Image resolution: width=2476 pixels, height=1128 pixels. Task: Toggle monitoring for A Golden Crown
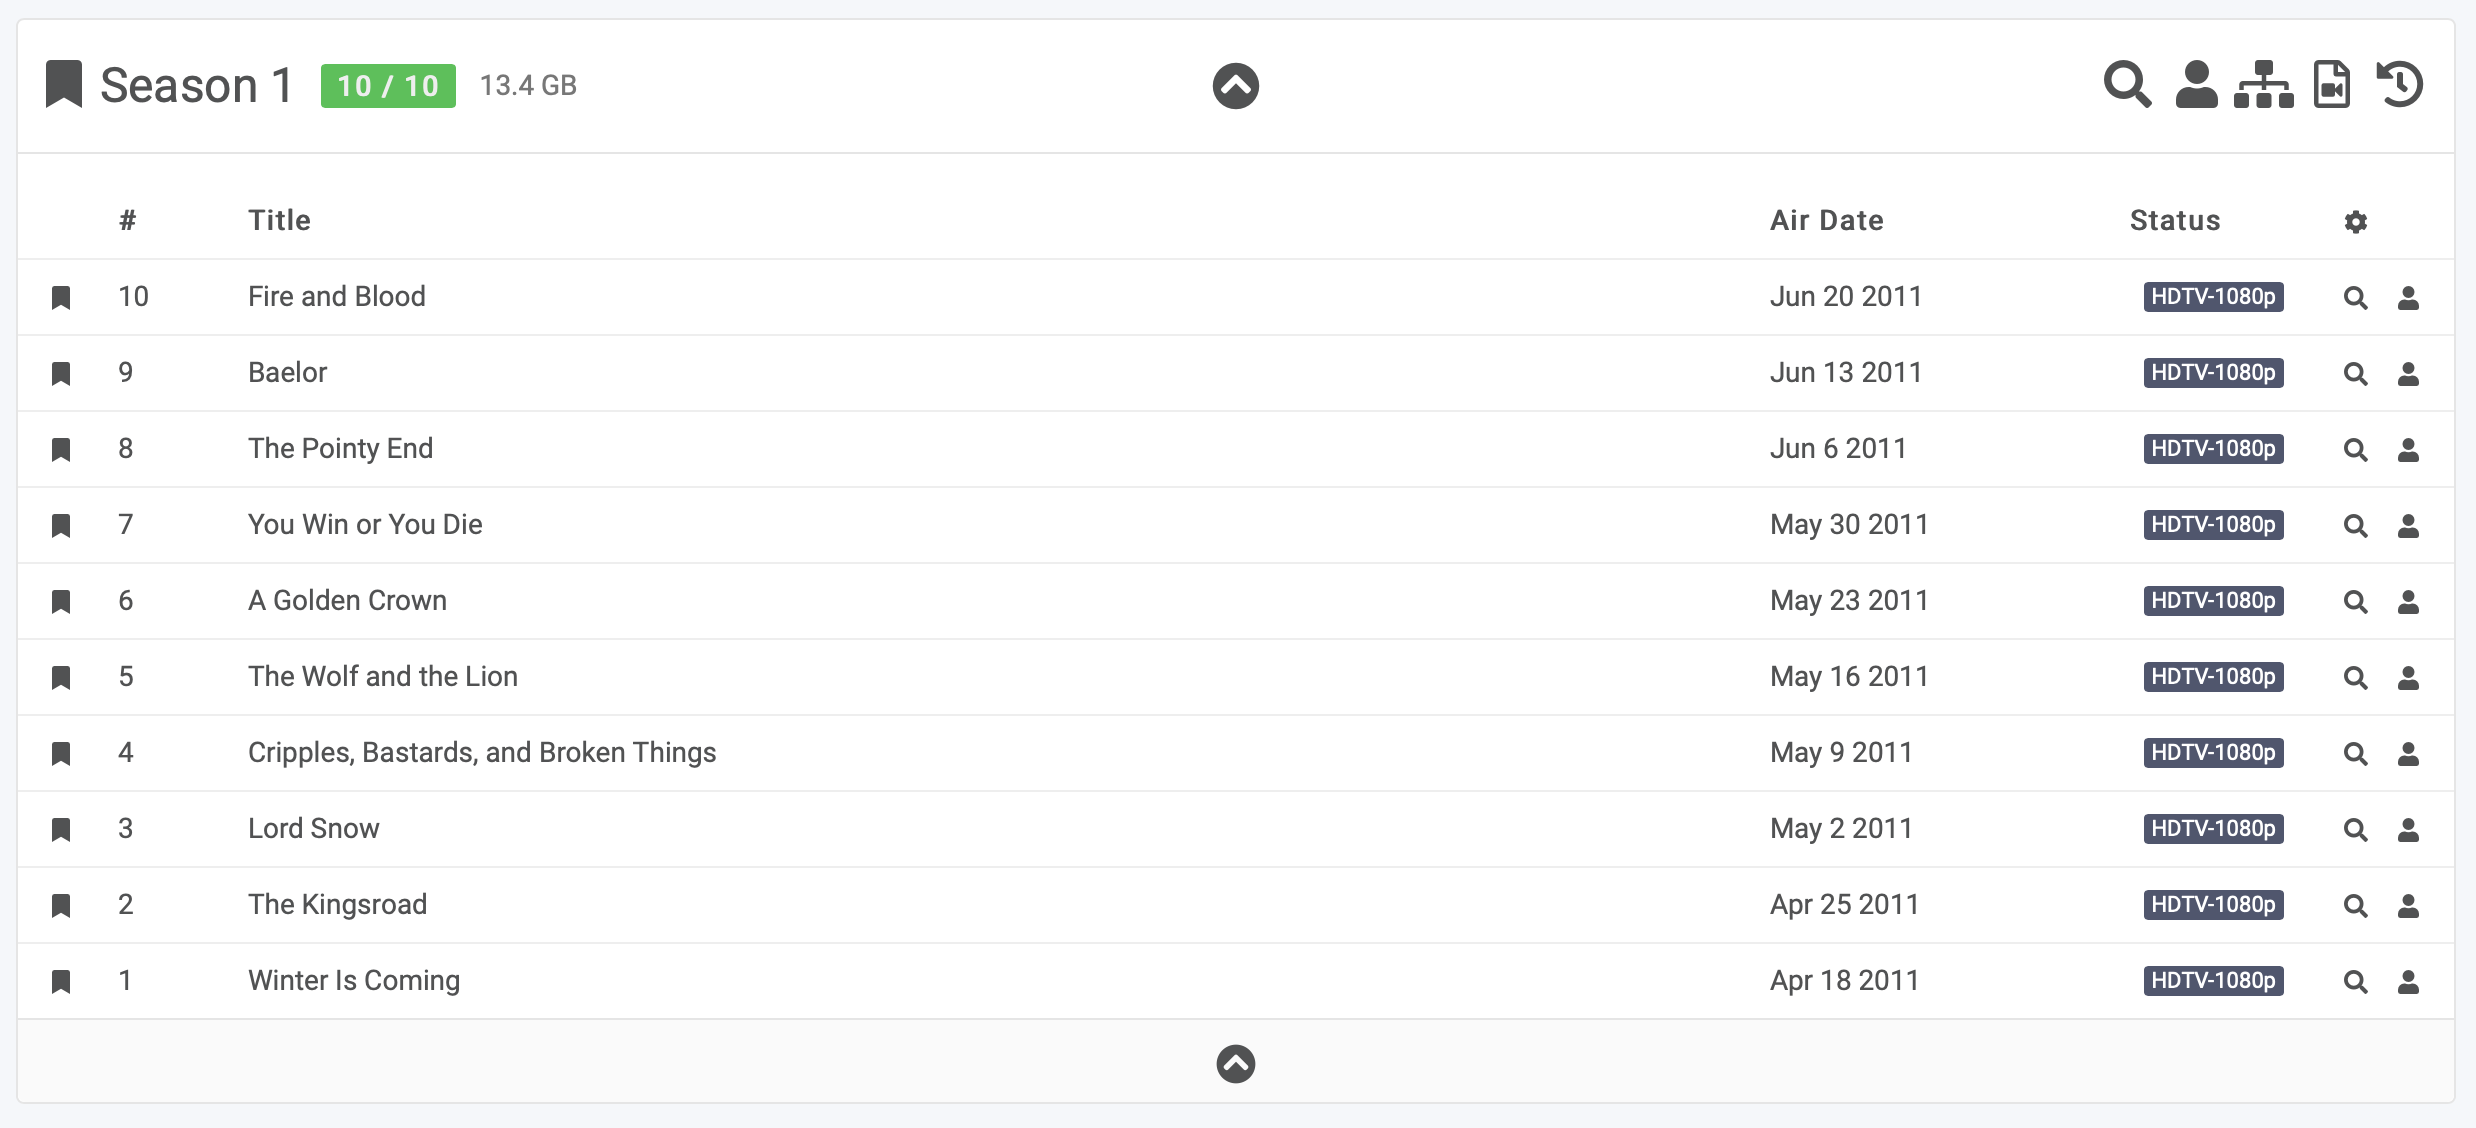(61, 602)
